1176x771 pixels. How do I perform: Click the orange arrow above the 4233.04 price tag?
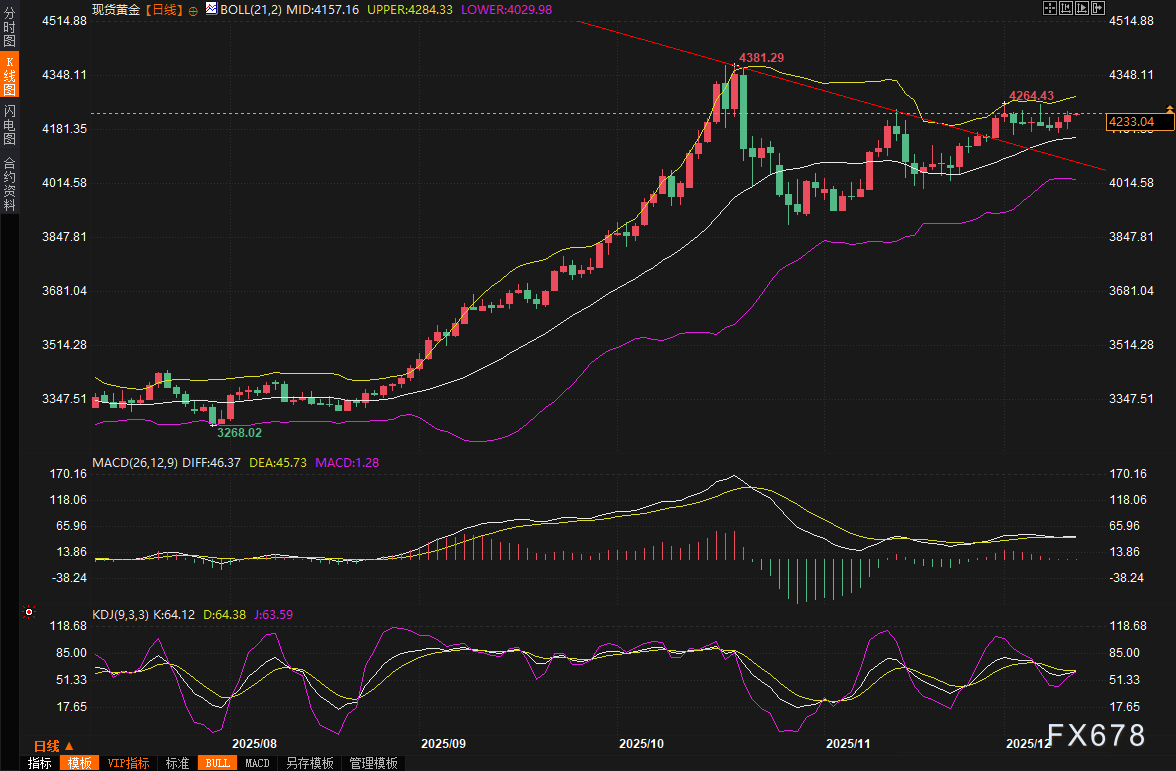click(1169, 107)
